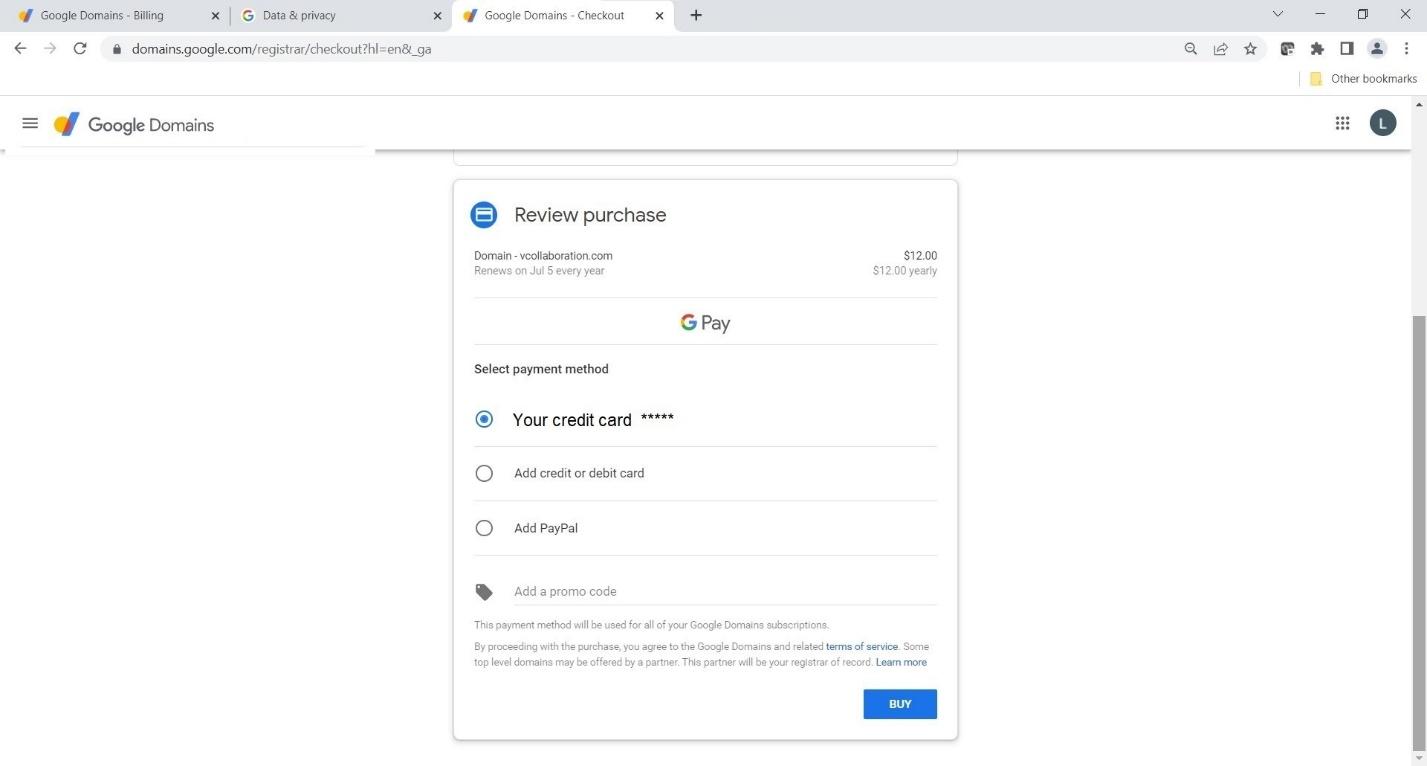Open the Learn more link
The image size is (1427, 766).
[901, 662]
